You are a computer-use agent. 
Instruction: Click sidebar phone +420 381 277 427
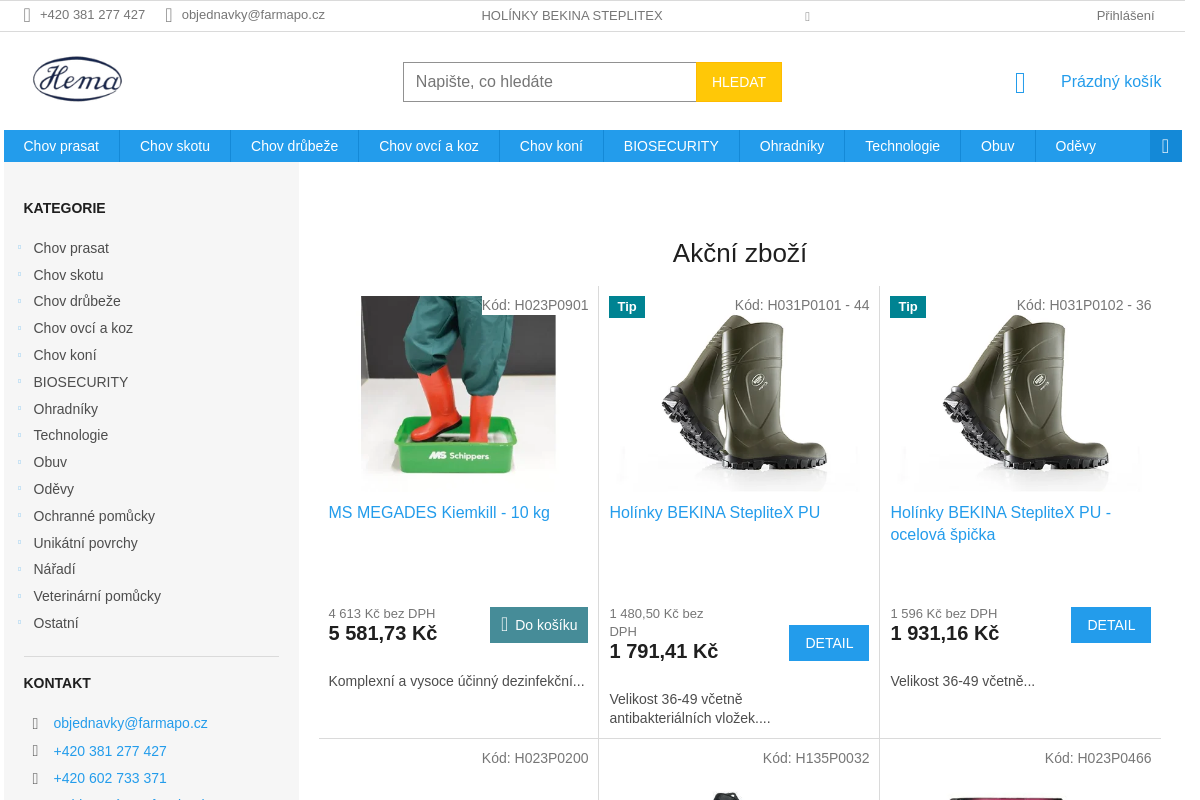[x=110, y=751]
